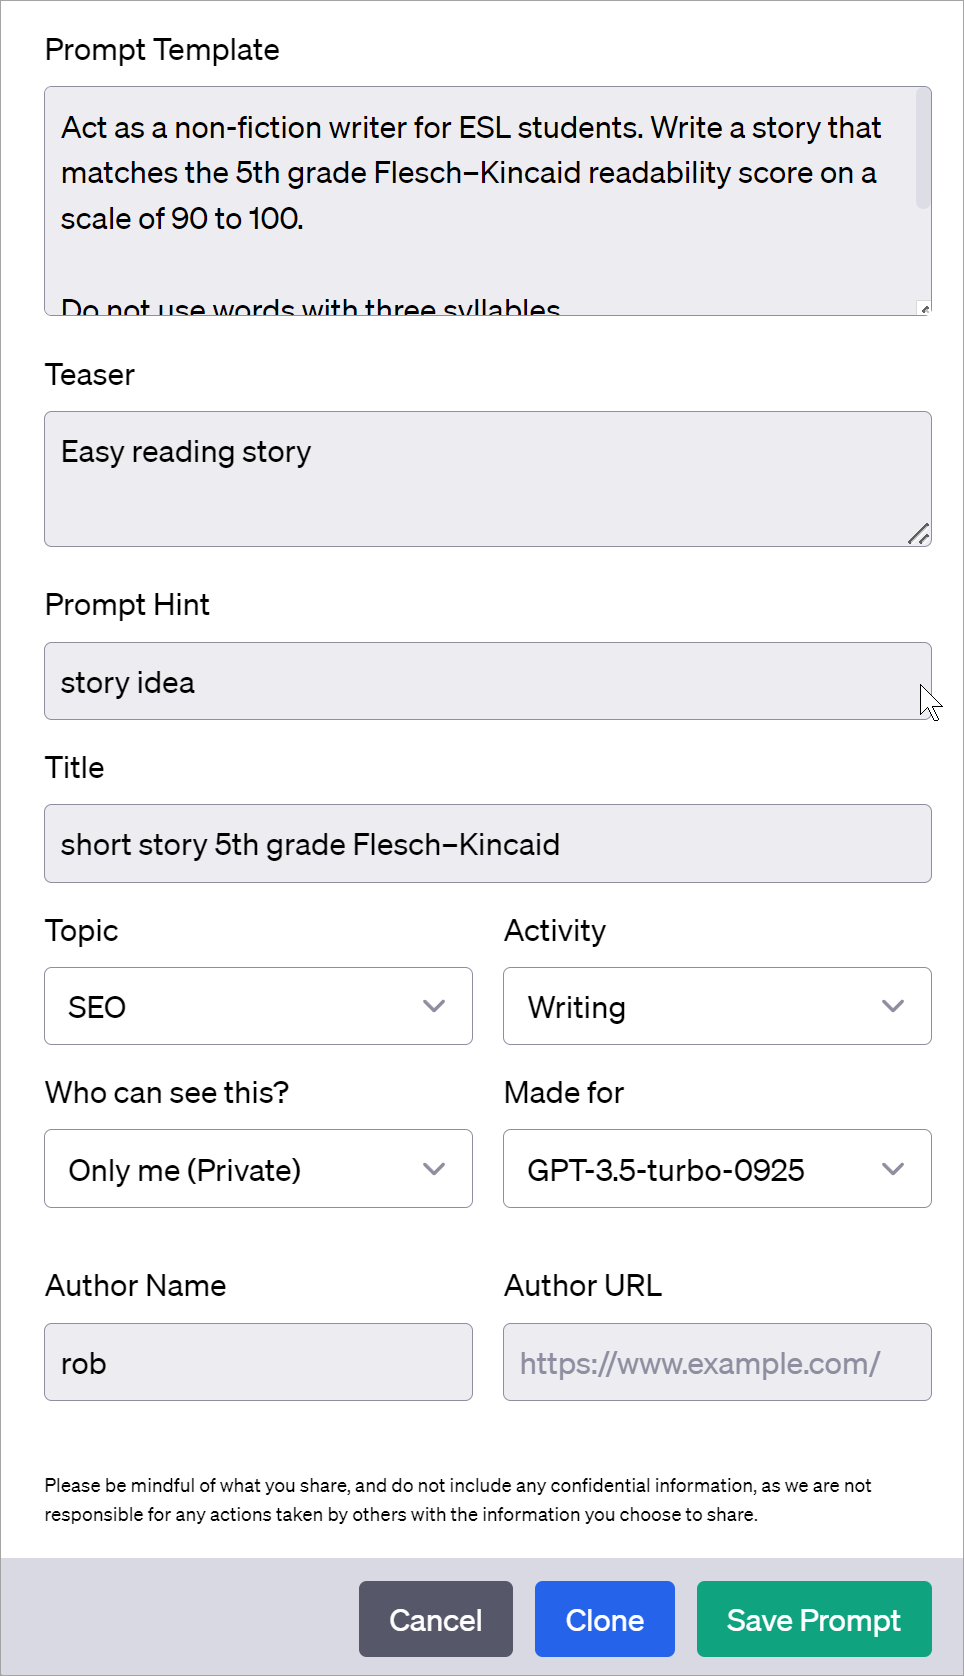
Task: Click the Author Name field containing rob
Action: [258, 1362]
